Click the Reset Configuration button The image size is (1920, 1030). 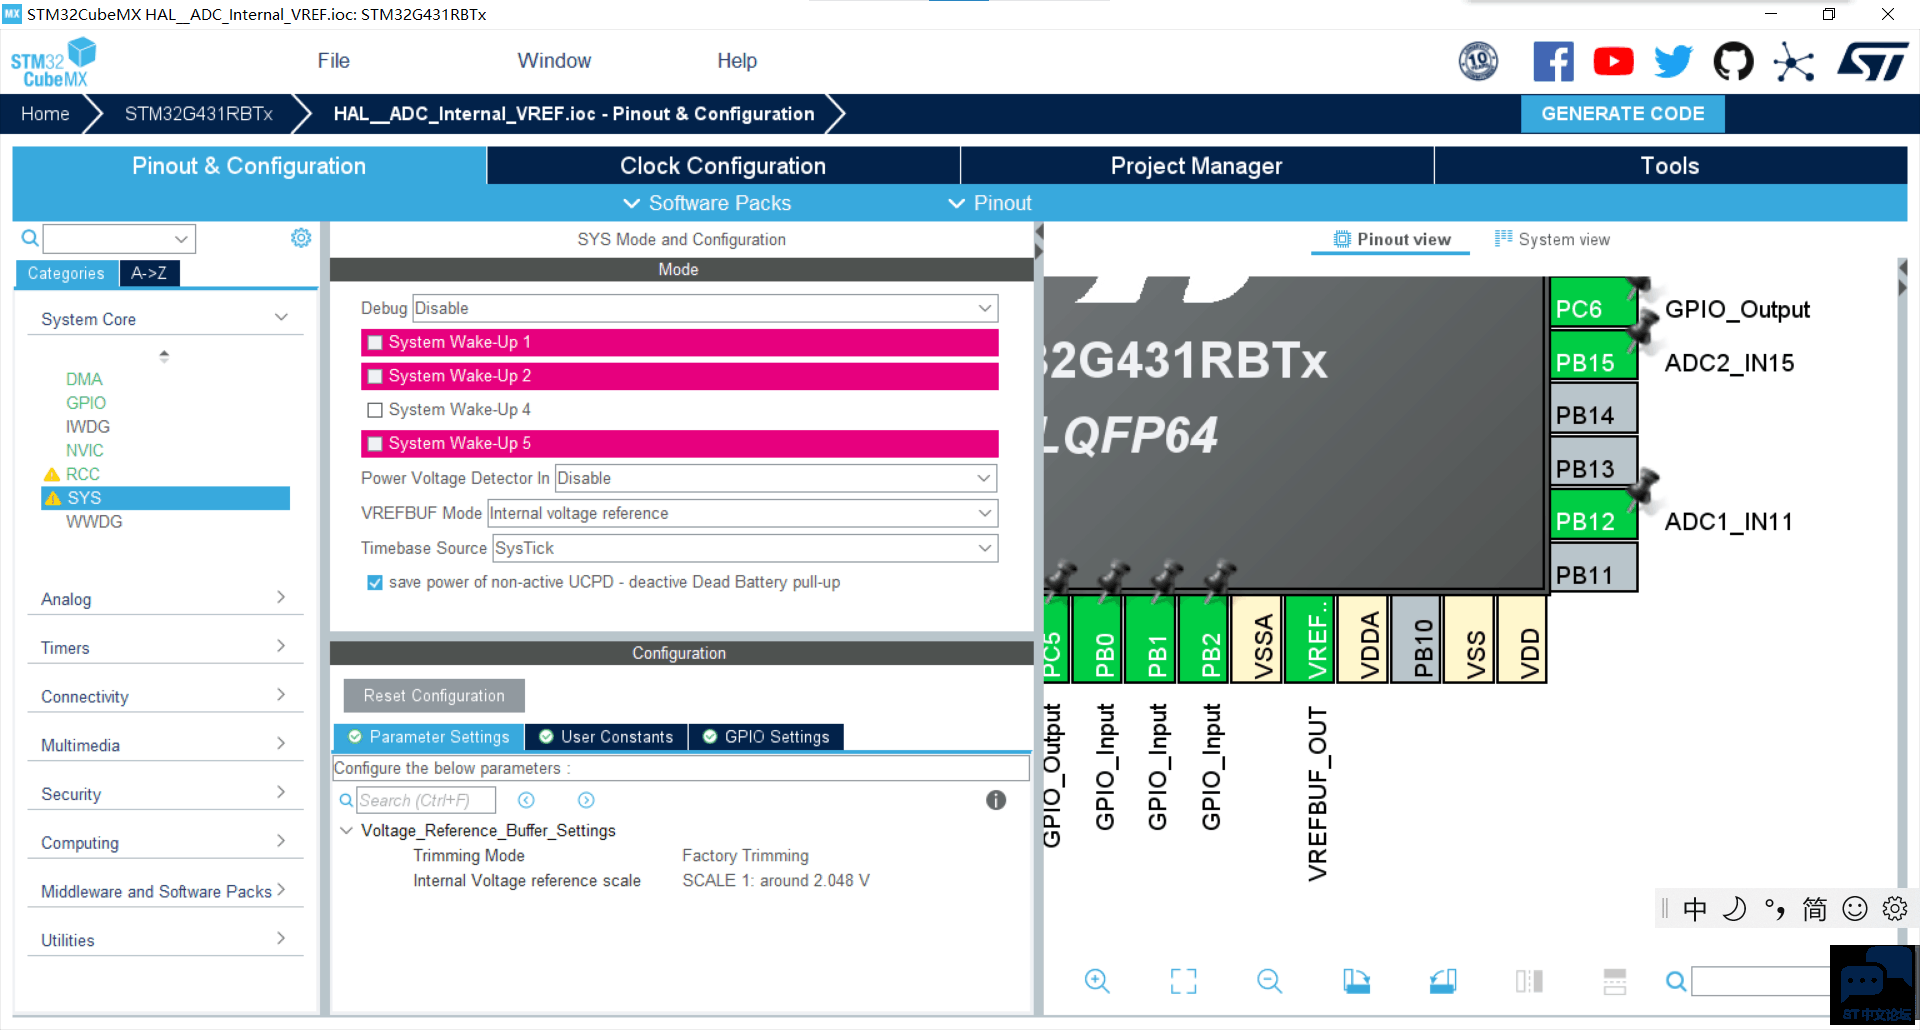(x=434, y=696)
